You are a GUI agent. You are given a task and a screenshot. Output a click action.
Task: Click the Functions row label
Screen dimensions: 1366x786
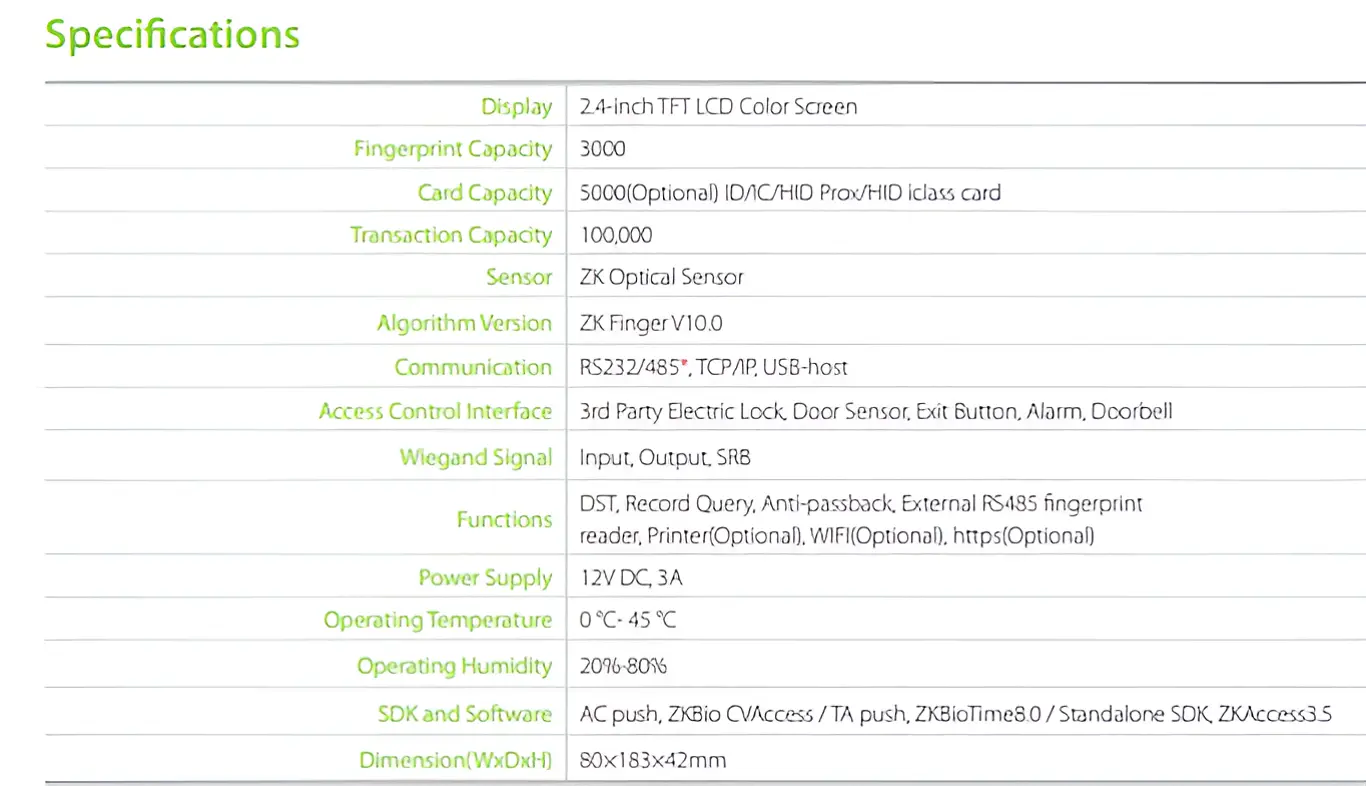click(504, 519)
